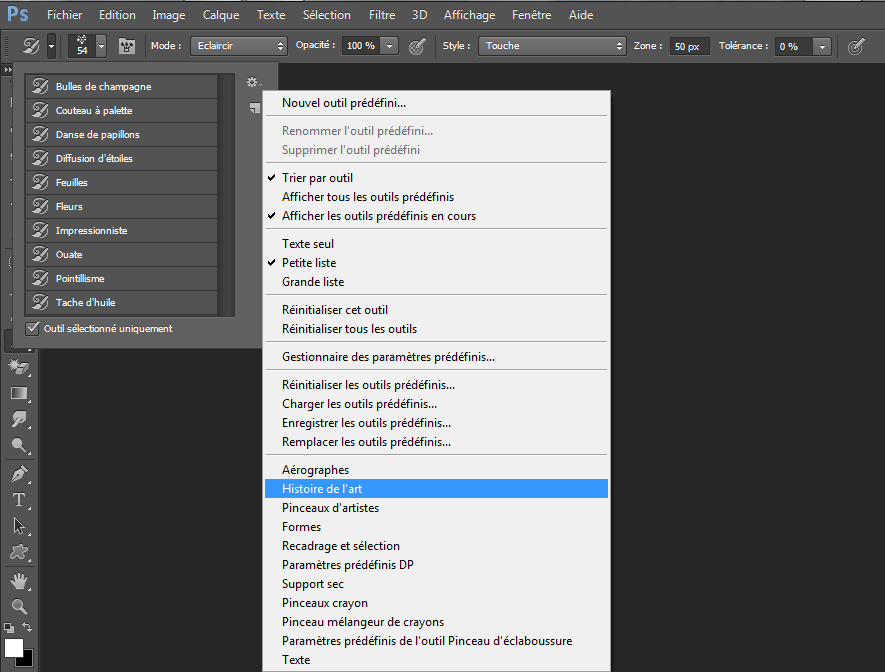Activate the Hand tool
Image resolution: width=885 pixels, height=672 pixels.
[18, 581]
